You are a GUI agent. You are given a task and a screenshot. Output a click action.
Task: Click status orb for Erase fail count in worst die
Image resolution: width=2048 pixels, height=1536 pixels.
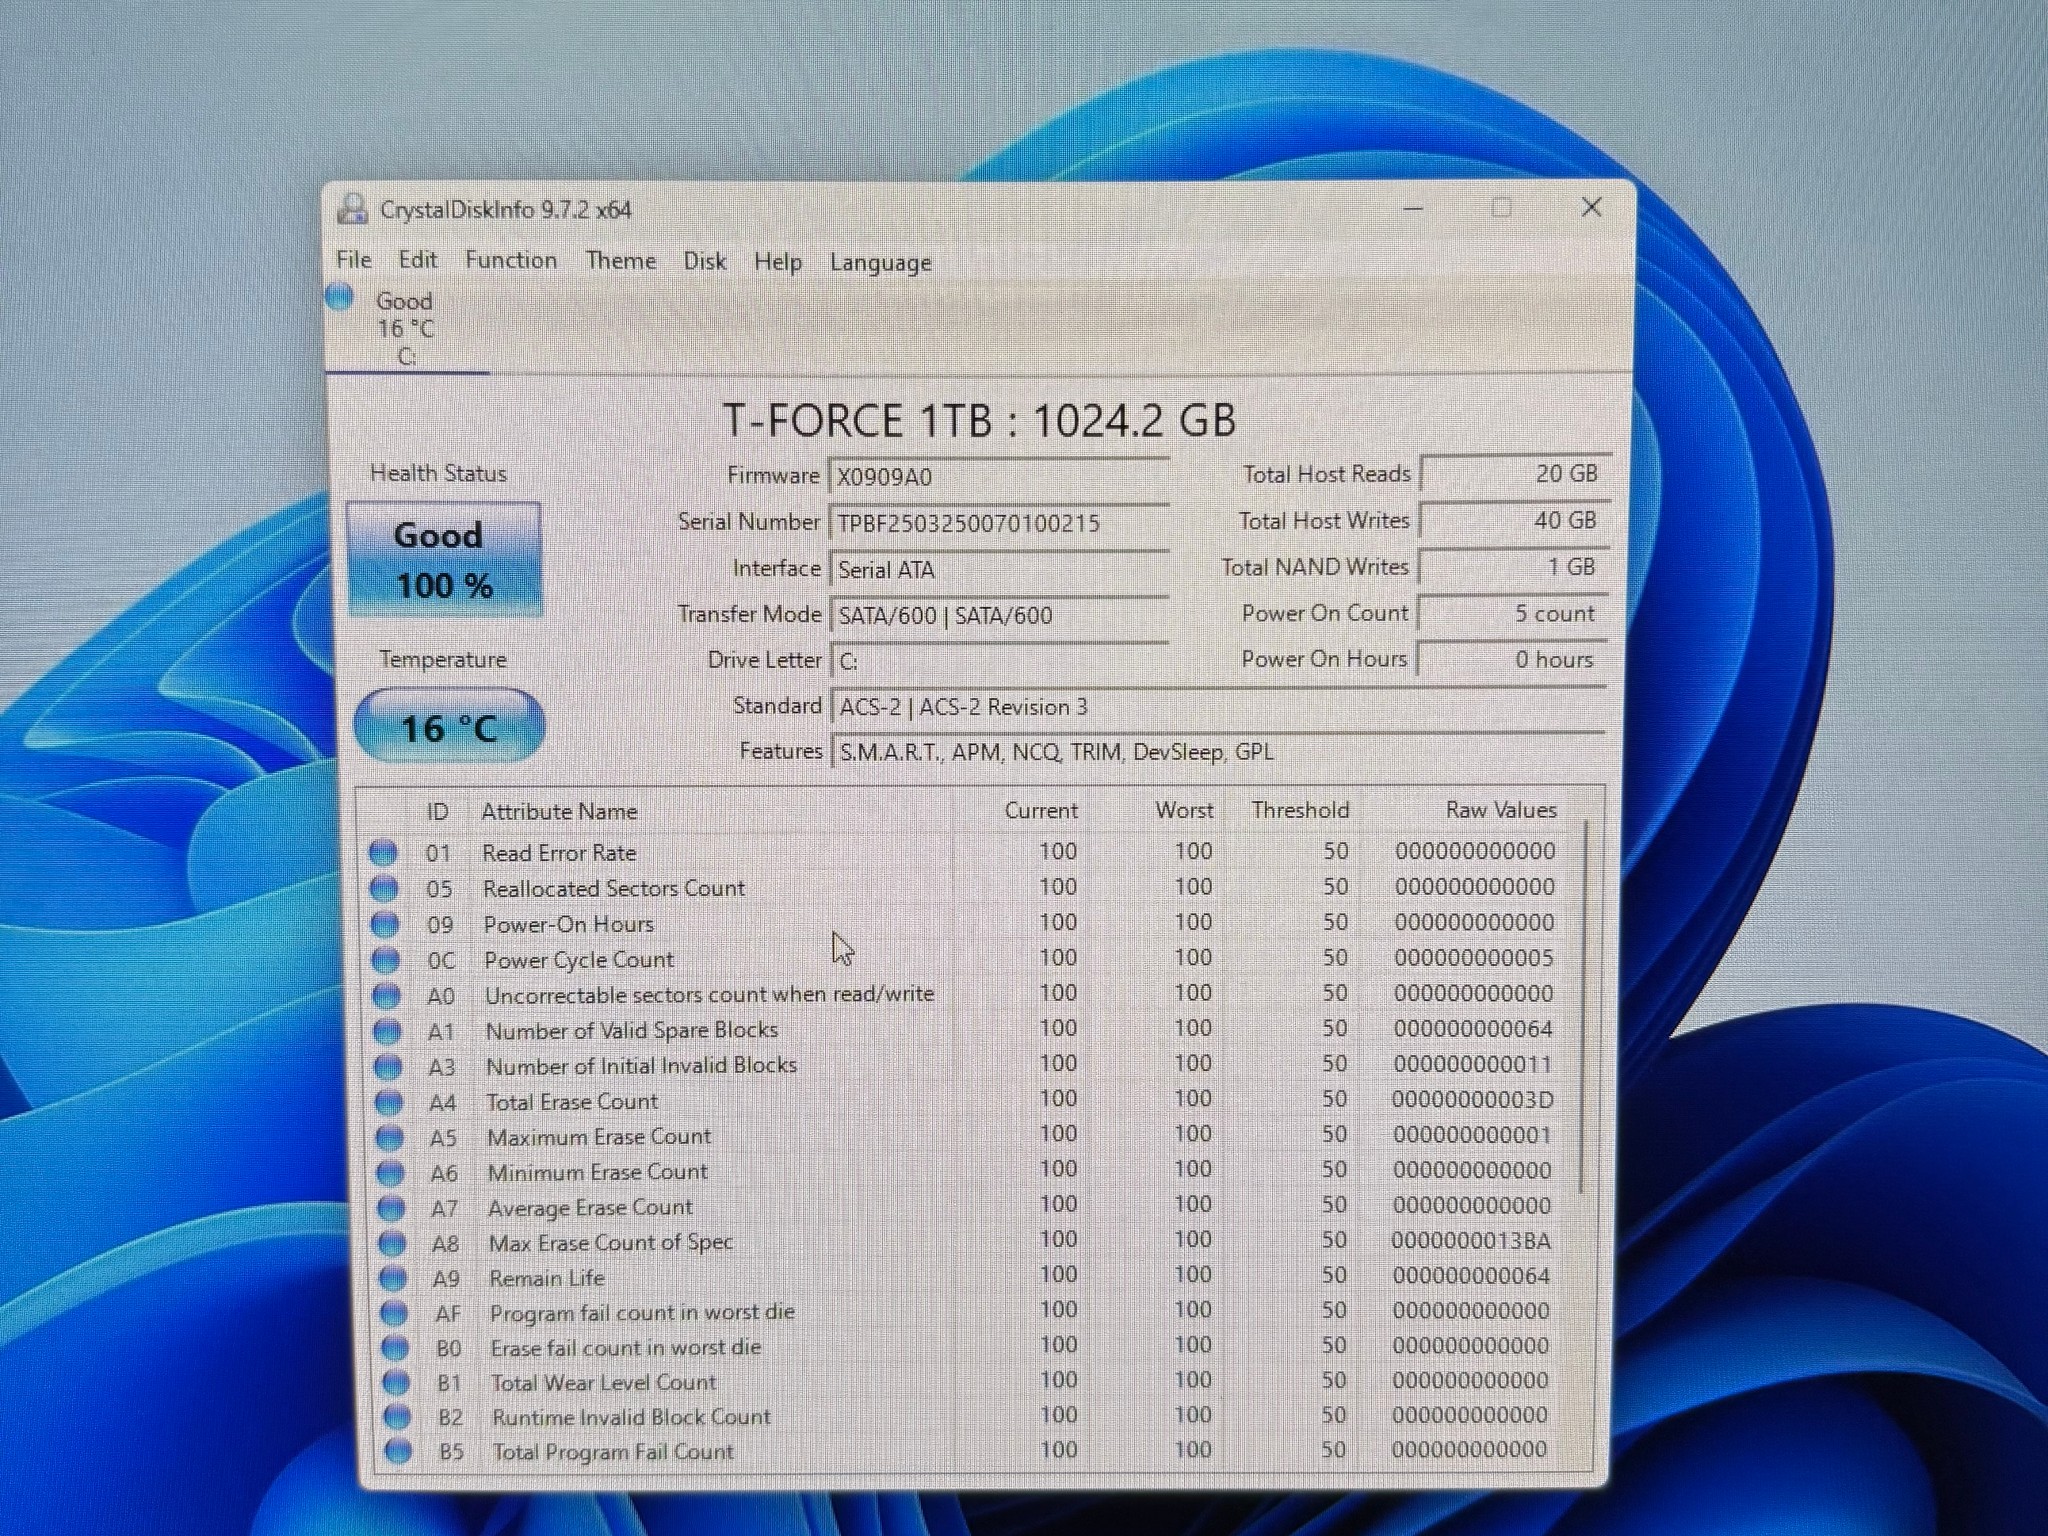click(396, 1348)
